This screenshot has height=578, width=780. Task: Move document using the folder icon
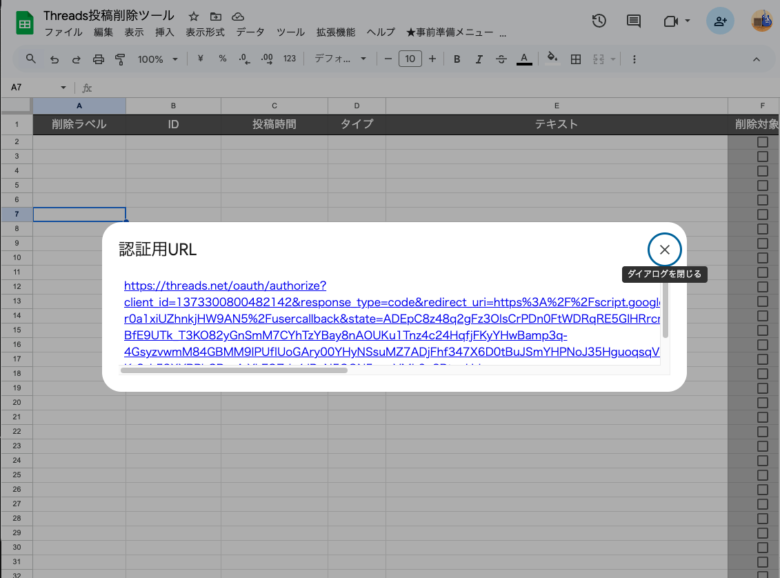[215, 16]
